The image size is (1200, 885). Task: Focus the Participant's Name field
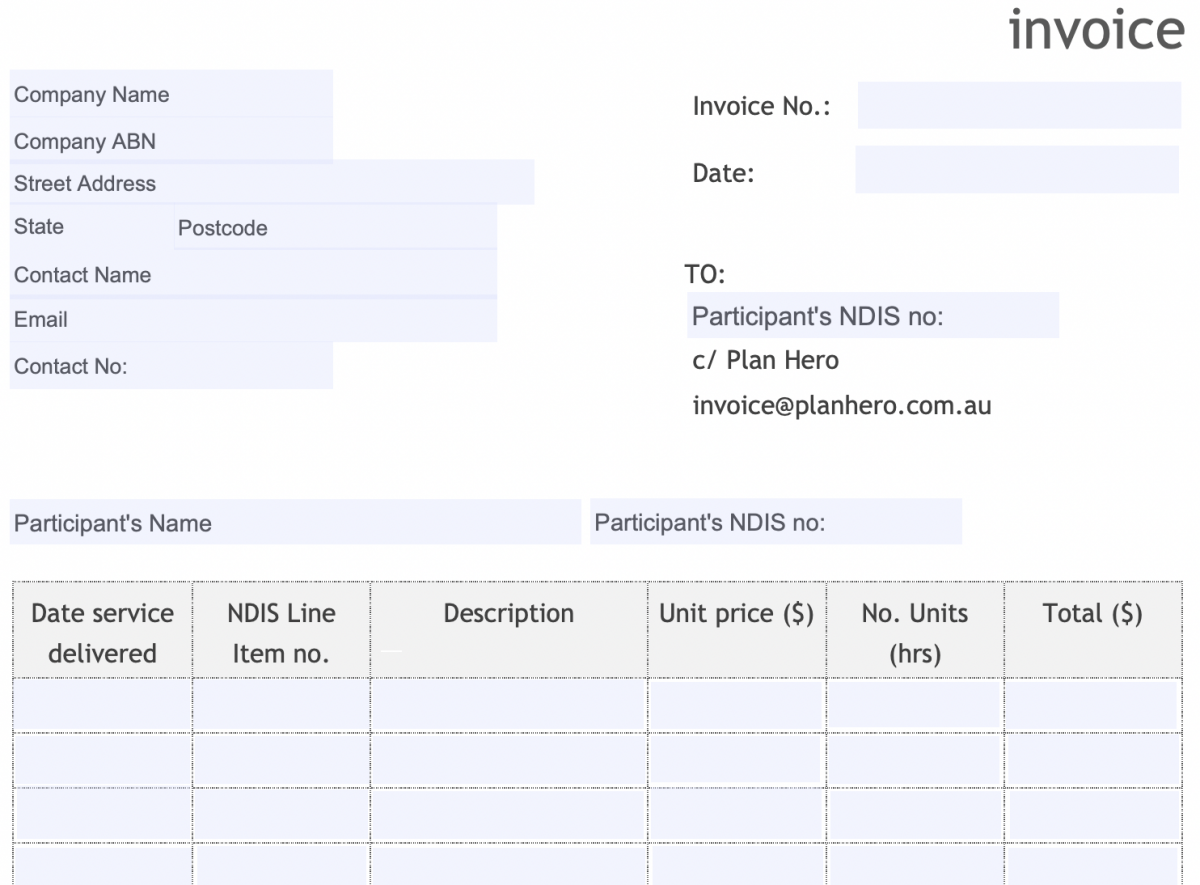[x=295, y=522]
